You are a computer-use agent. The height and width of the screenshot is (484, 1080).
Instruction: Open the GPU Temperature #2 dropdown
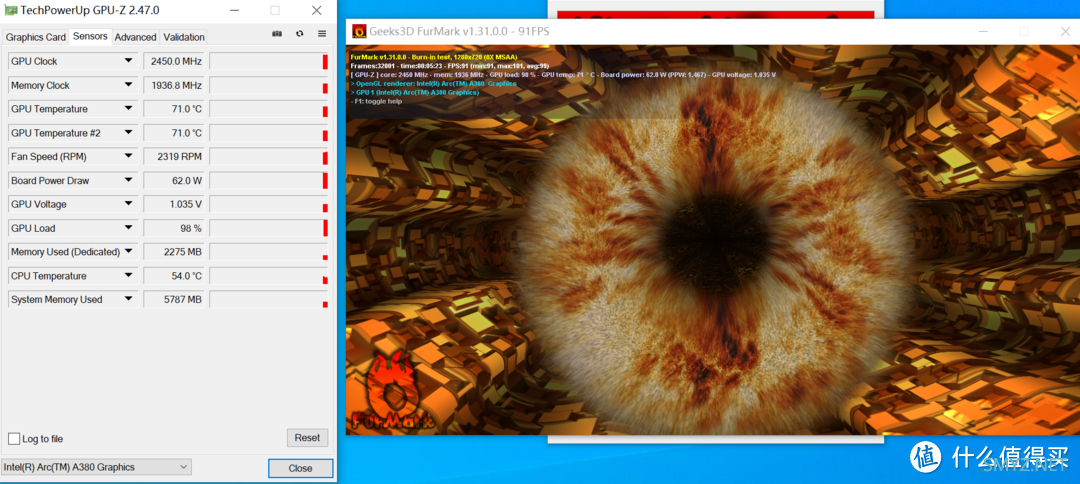(128, 132)
